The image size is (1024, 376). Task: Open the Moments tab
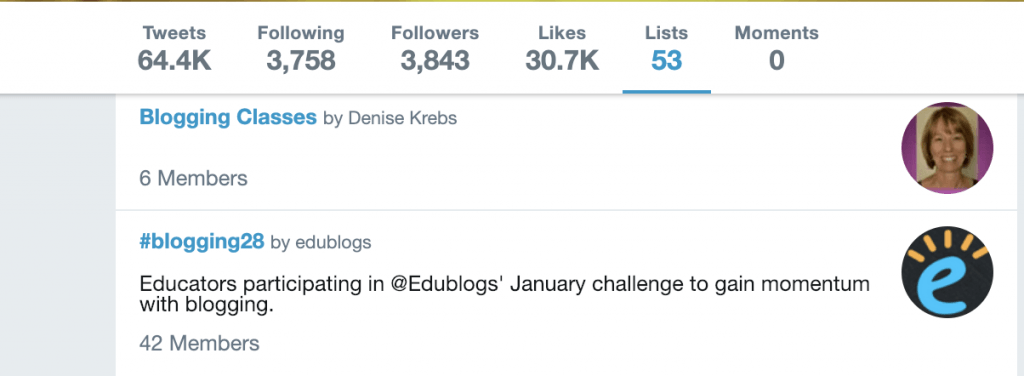point(776,49)
